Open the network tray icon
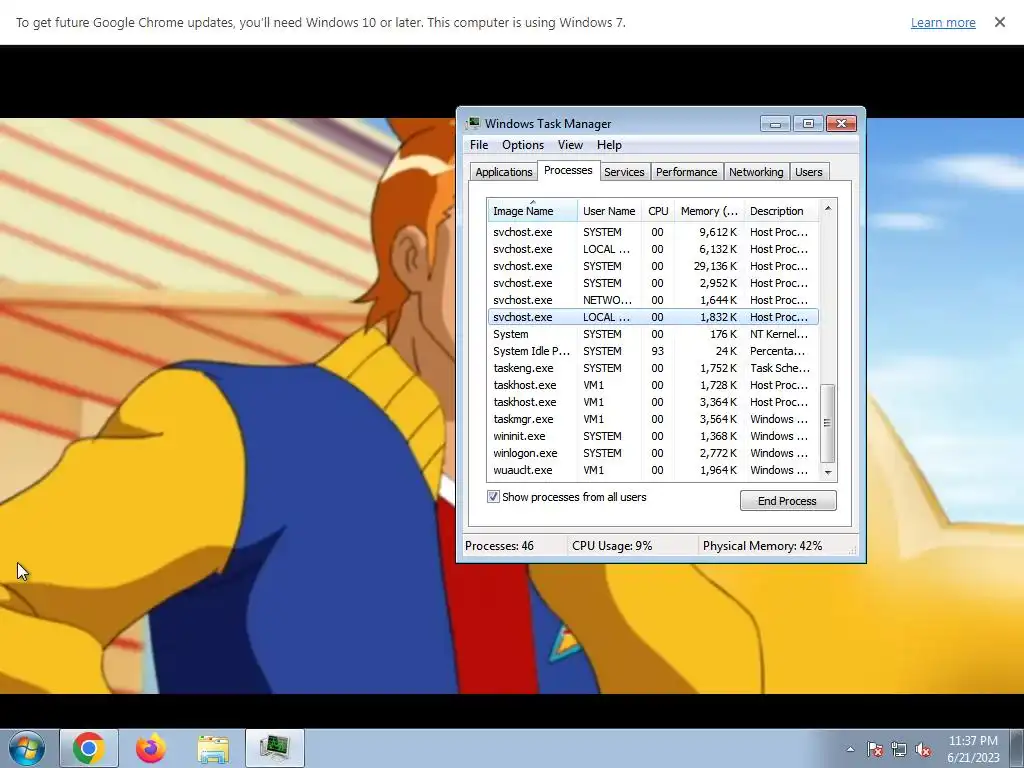This screenshot has width=1024, height=768. [x=899, y=749]
